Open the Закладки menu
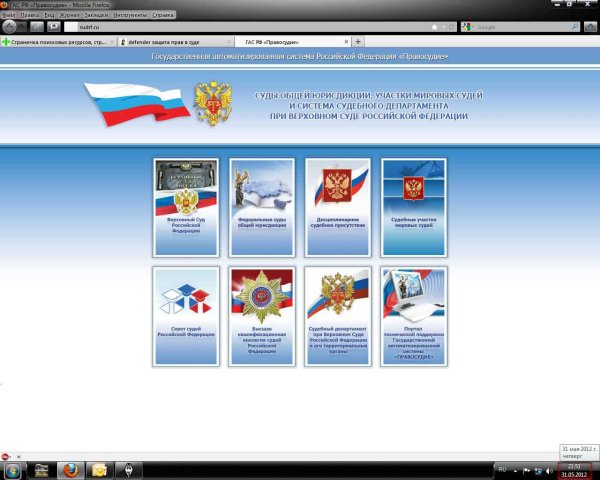Viewport: 600px width, 480px height. [96, 15]
